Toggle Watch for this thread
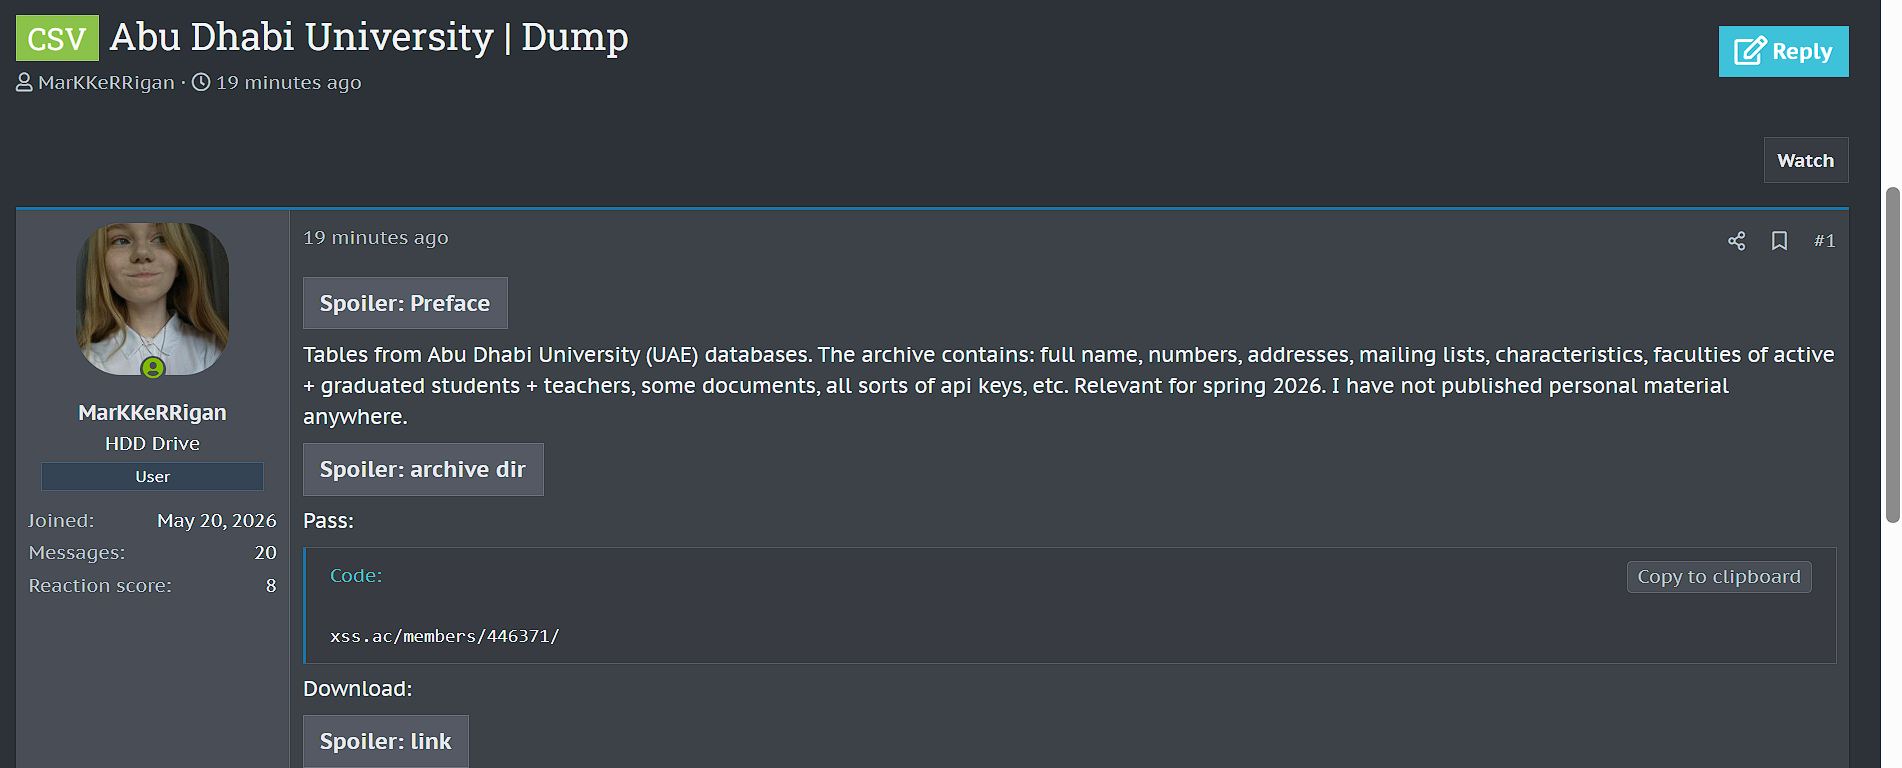 [x=1806, y=160]
